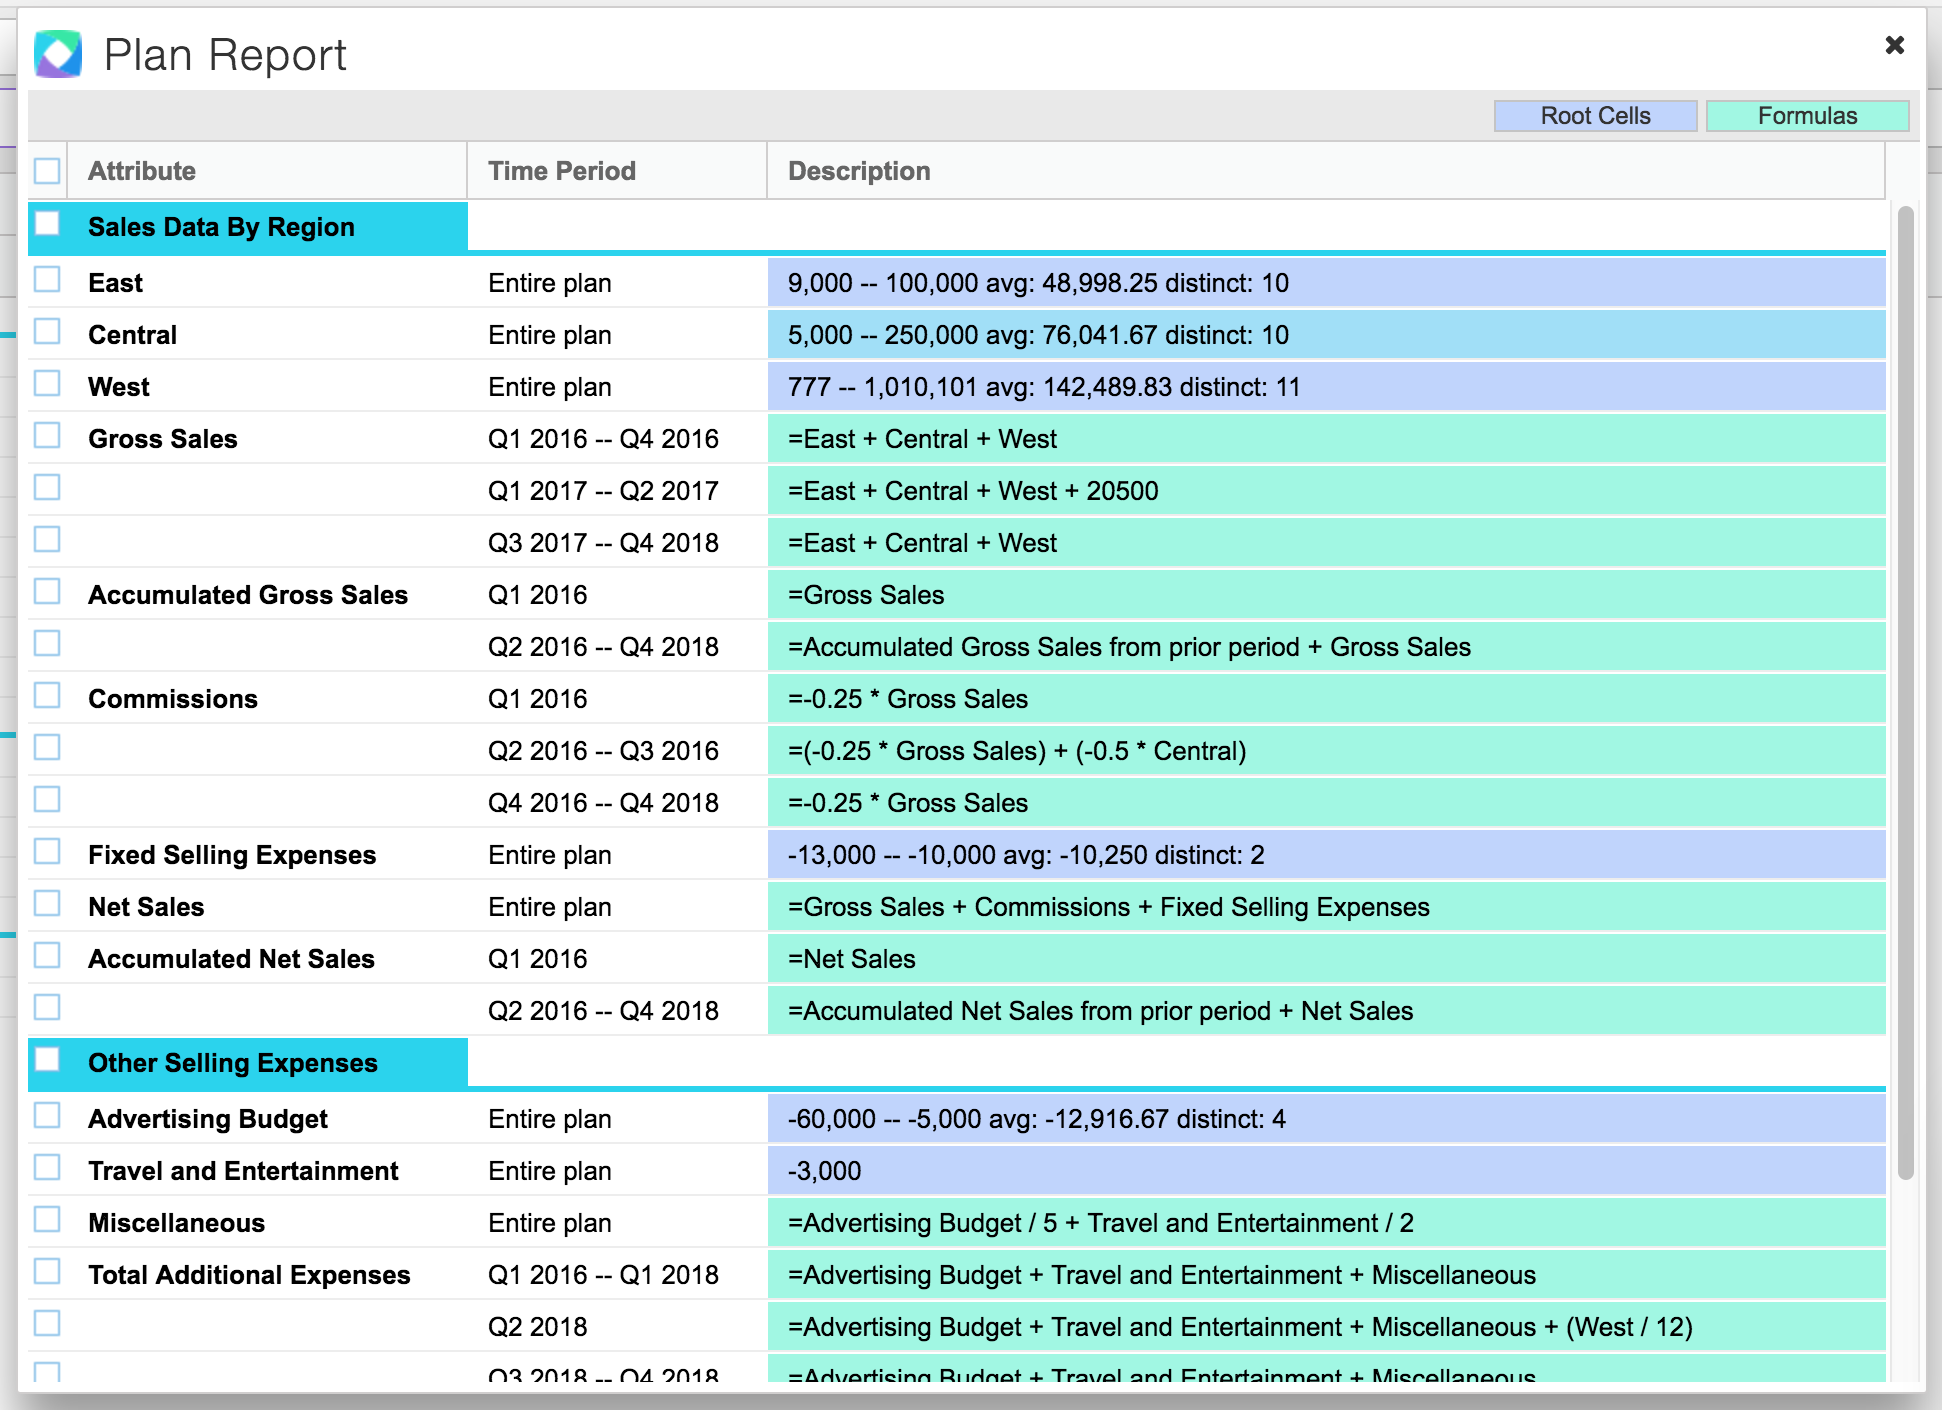This screenshot has height=1410, width=1942.
Task: Check the East row checkbox
Action: point(47,279)
